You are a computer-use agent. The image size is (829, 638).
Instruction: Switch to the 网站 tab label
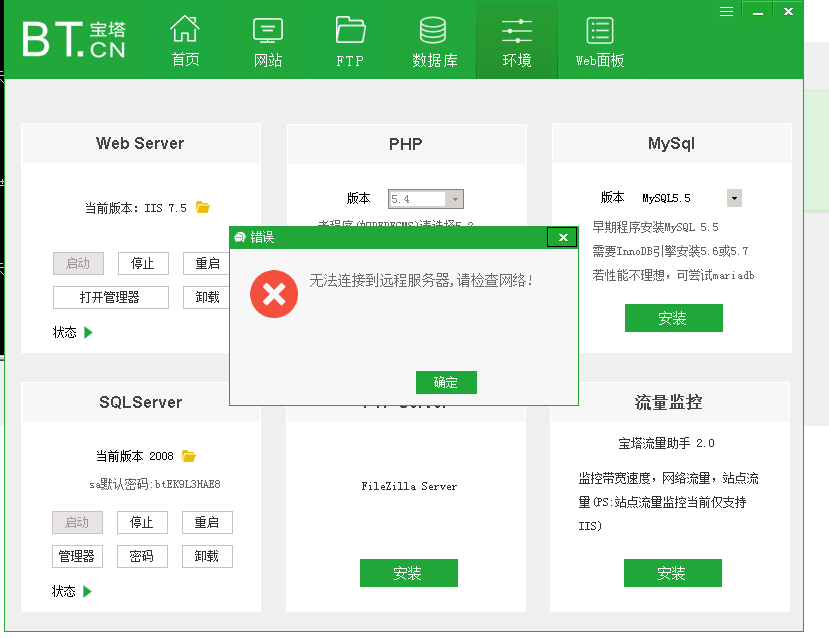click(268, 60)
